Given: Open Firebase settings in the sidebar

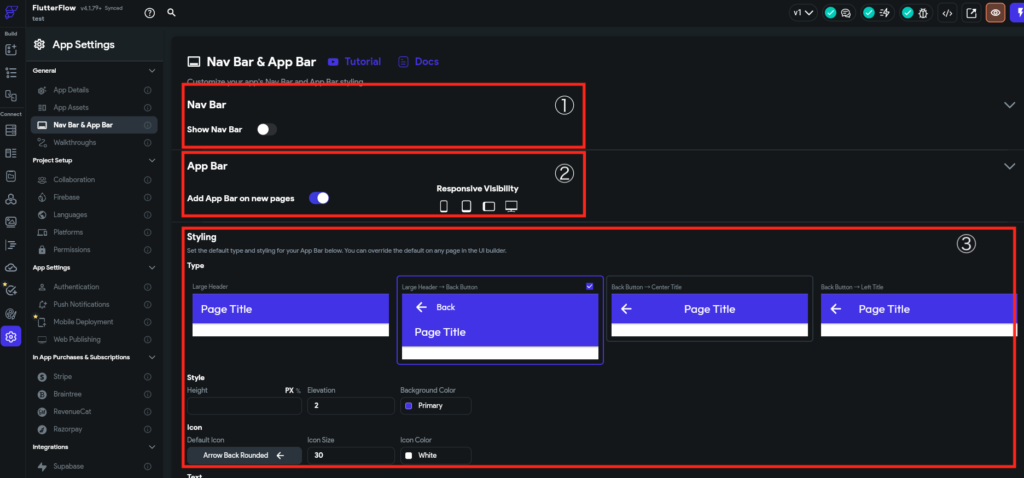Looking at the screenshot, I should click(67, 197).
